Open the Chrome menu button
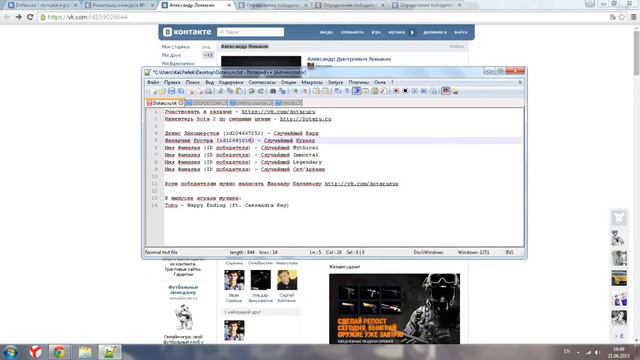Image resolution: width=640 pixels, height=360 pixels. [633, 17]
